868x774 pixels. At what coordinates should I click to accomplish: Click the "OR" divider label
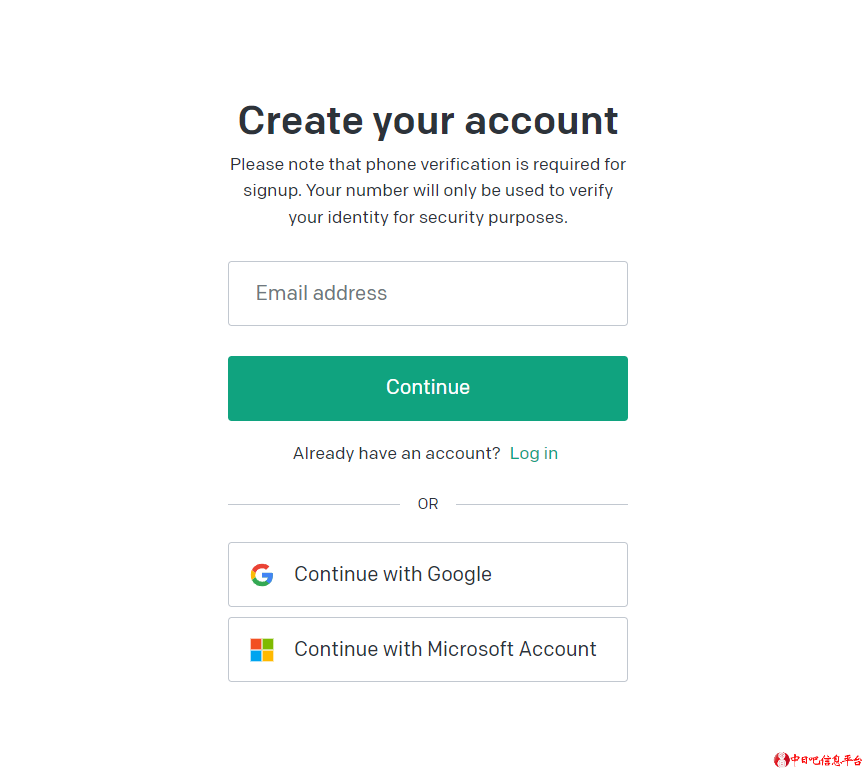pos(428,504)
